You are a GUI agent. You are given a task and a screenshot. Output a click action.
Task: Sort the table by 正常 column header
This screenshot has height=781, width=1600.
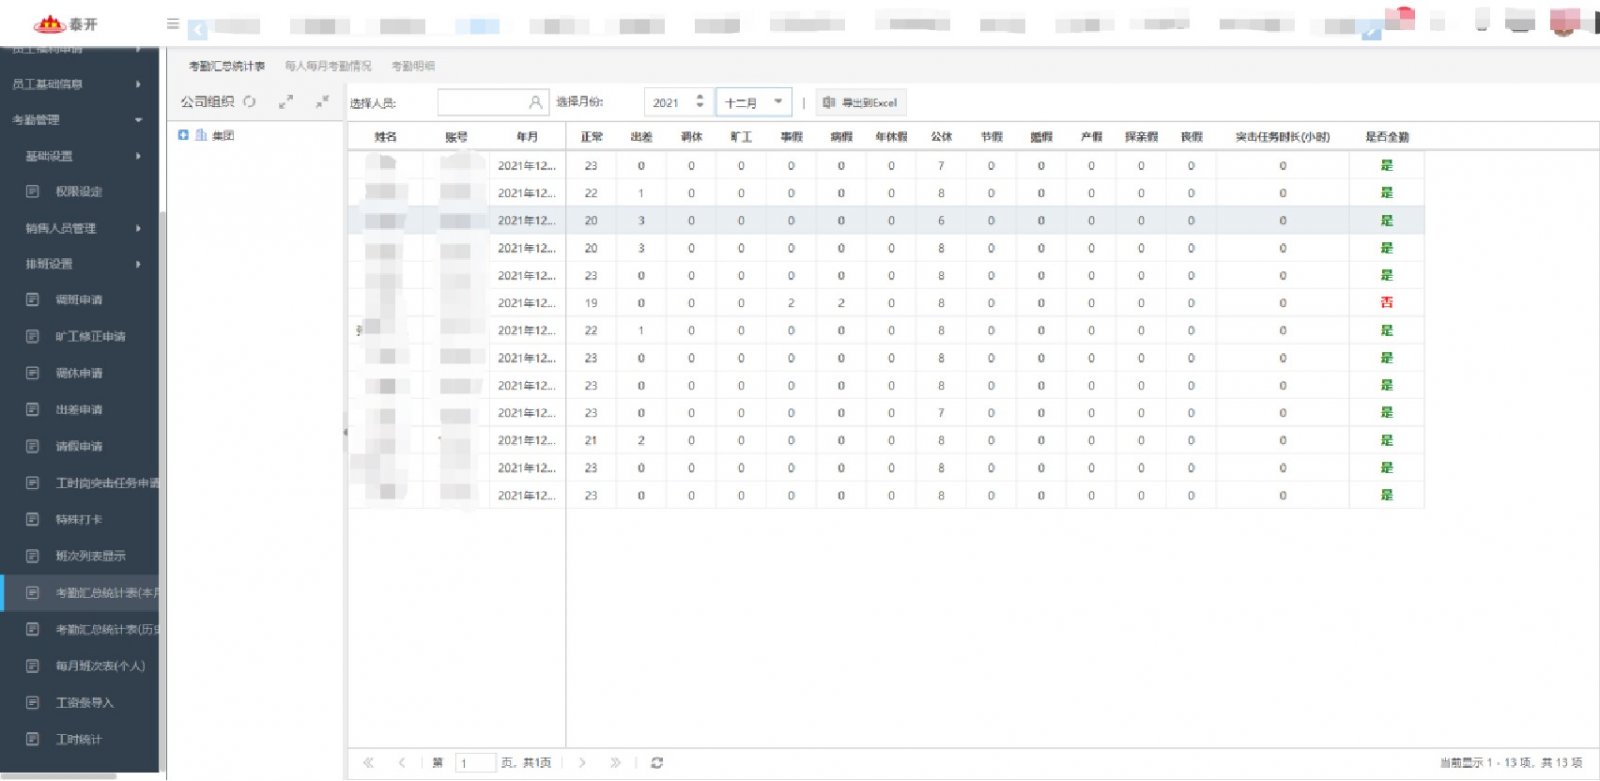pos(591,137)
